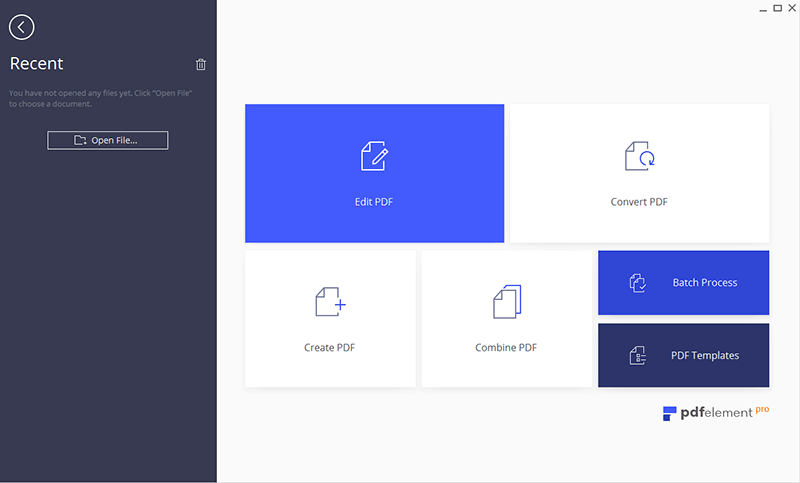
Task: Click the folder icon in Open File button
Action: (x=80, y=140)
